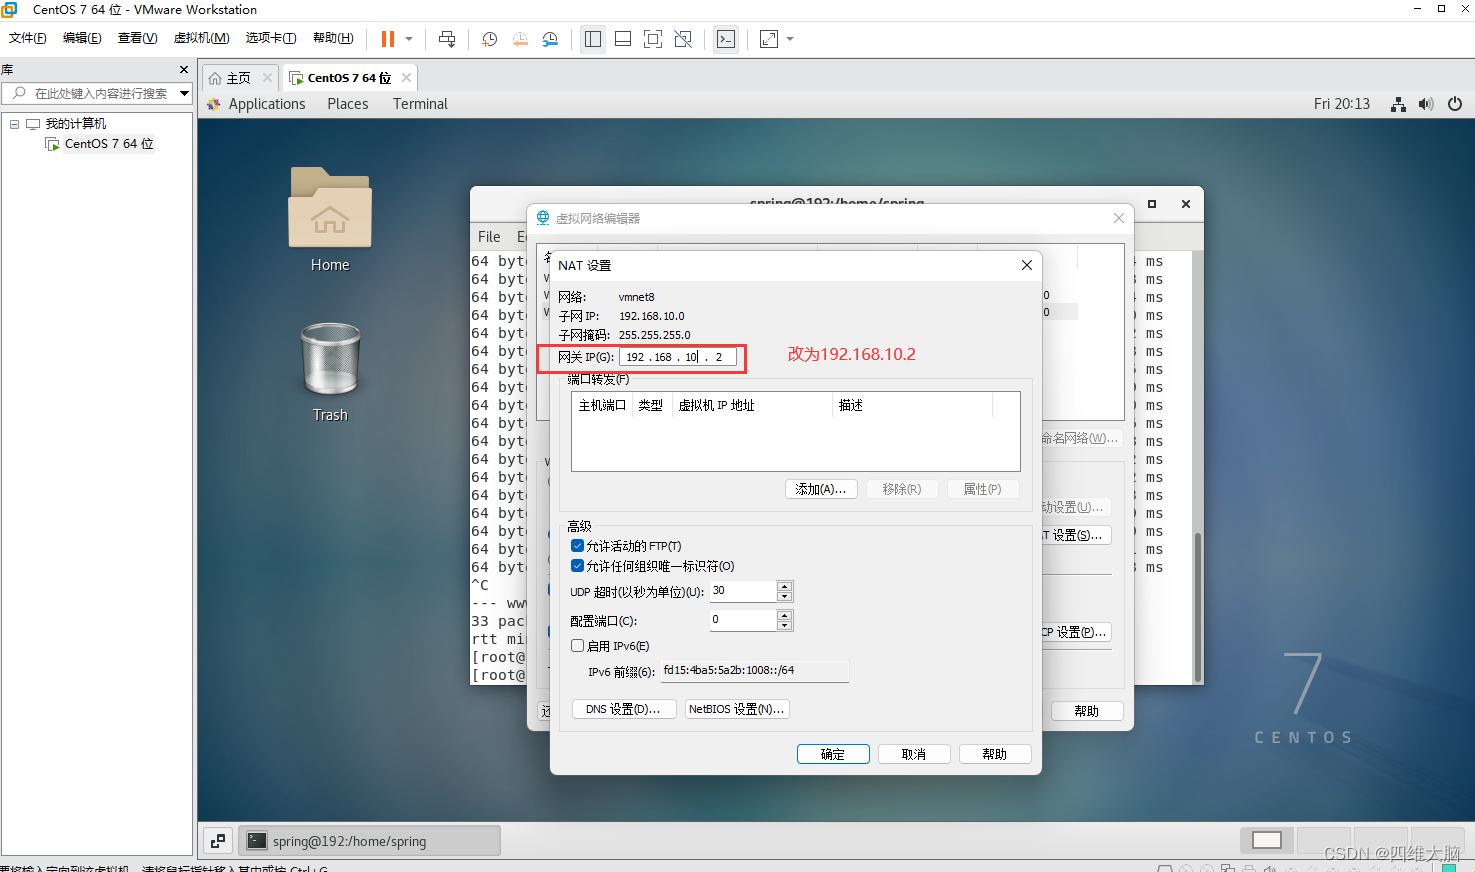1475x872 pixels.
Task: Click the GNOME show desktop icon
Action: click(x=218, y=841)
